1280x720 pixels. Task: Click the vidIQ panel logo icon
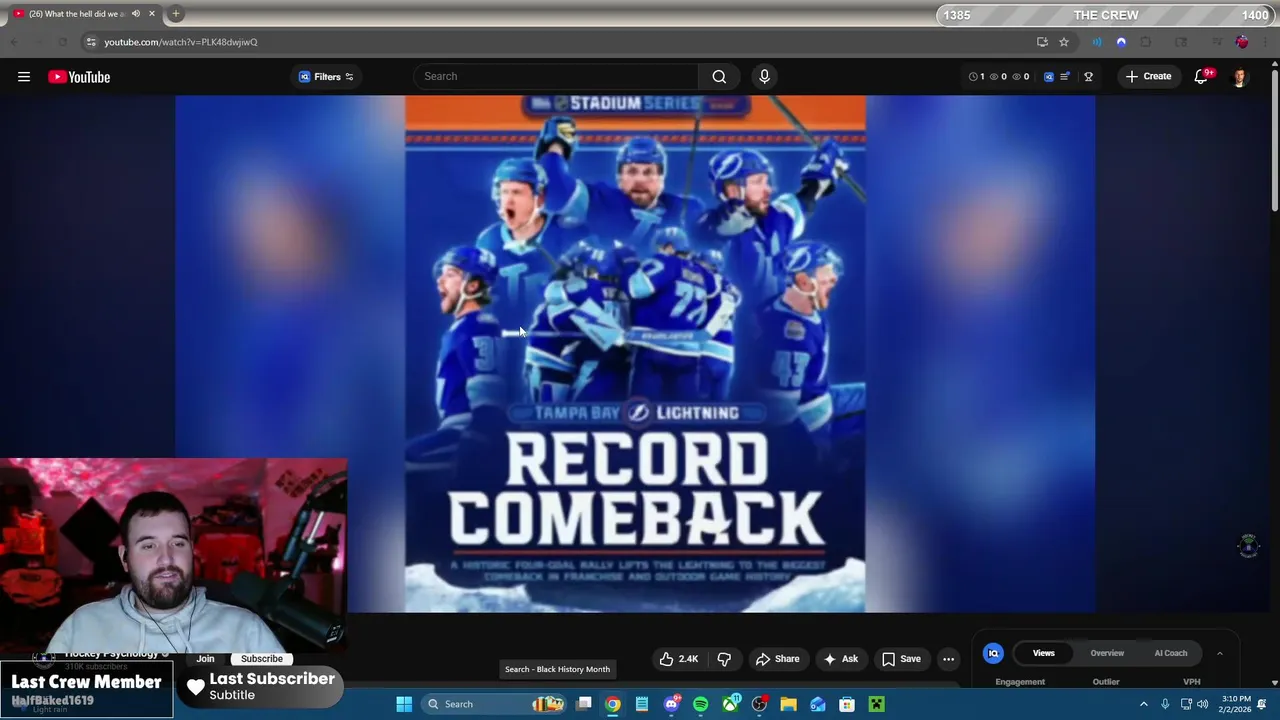tap(993, 653)
